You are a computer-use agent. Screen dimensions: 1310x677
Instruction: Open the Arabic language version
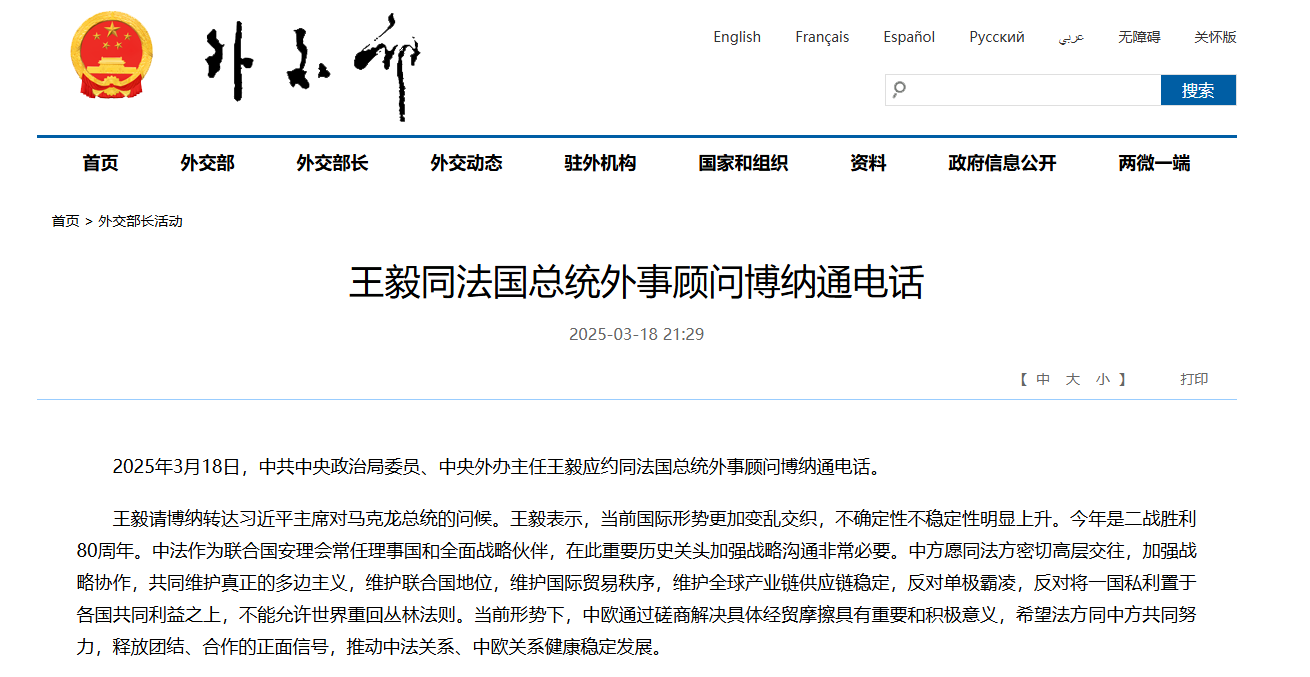click(x=1071, y=37)
